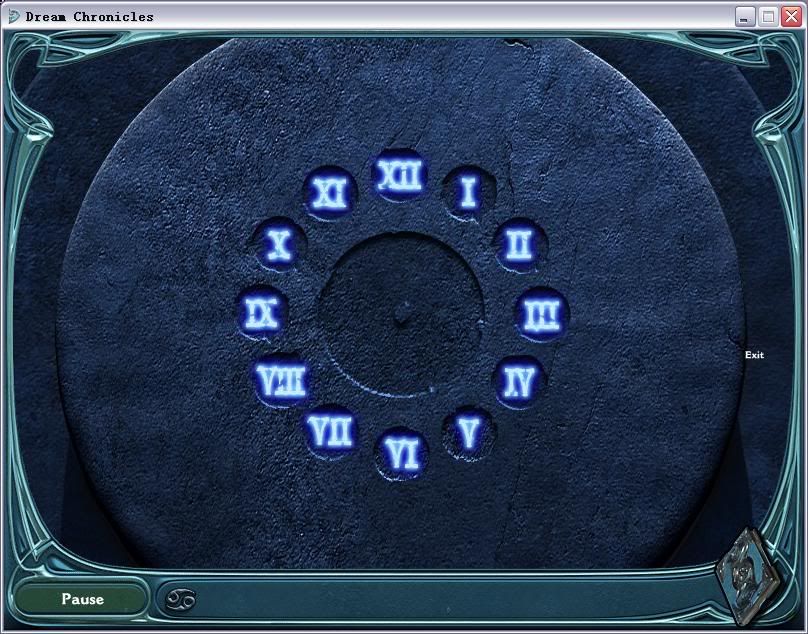Screen dimensions: 808x634
Task: Click the glowing IV numeral stone
Action: (x=520, y=381)
